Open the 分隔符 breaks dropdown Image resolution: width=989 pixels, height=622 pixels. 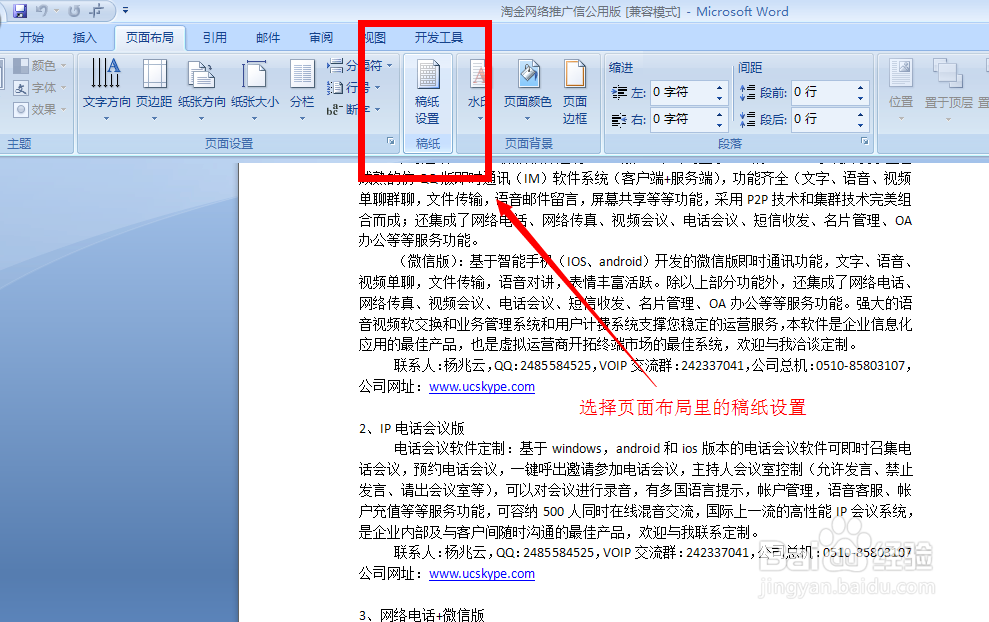click(360, 66)
